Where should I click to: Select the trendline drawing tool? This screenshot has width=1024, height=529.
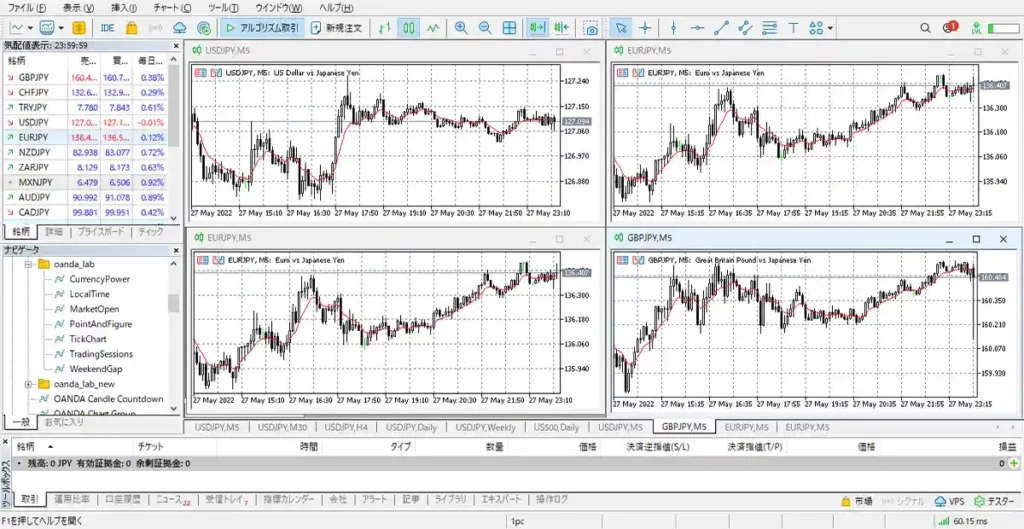[723, 28]
